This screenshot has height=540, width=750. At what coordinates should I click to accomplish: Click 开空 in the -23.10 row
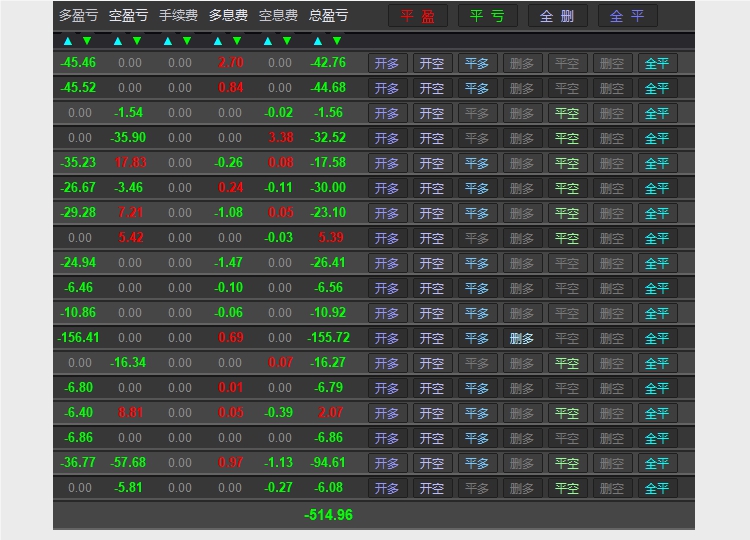[432, 213]
